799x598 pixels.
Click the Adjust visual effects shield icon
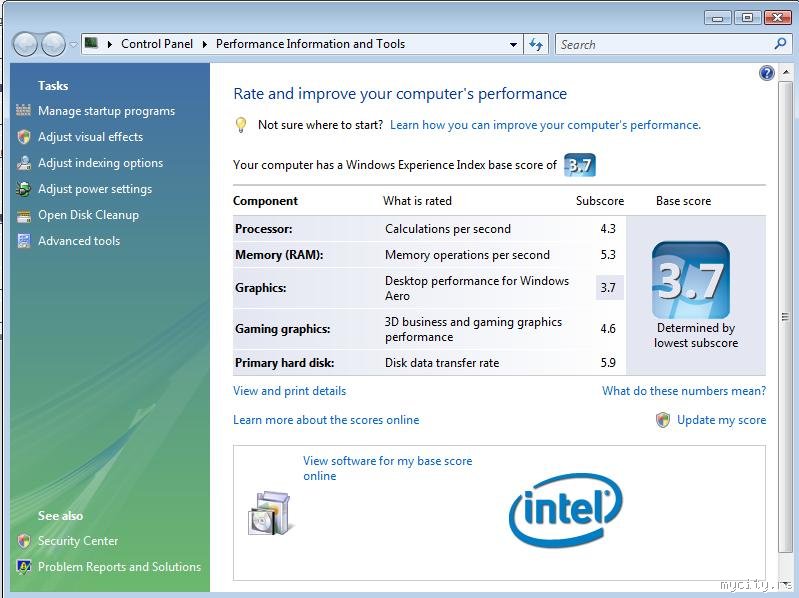coord(23,137)
